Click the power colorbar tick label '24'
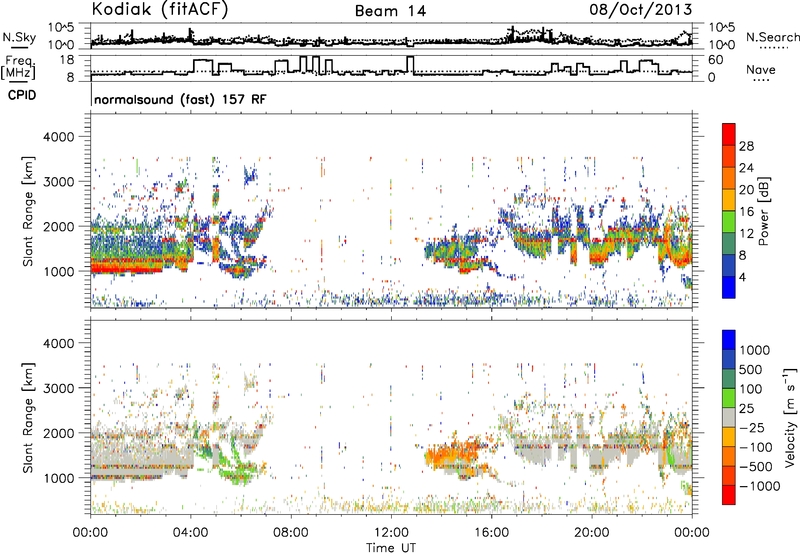 tap(746, 168)
